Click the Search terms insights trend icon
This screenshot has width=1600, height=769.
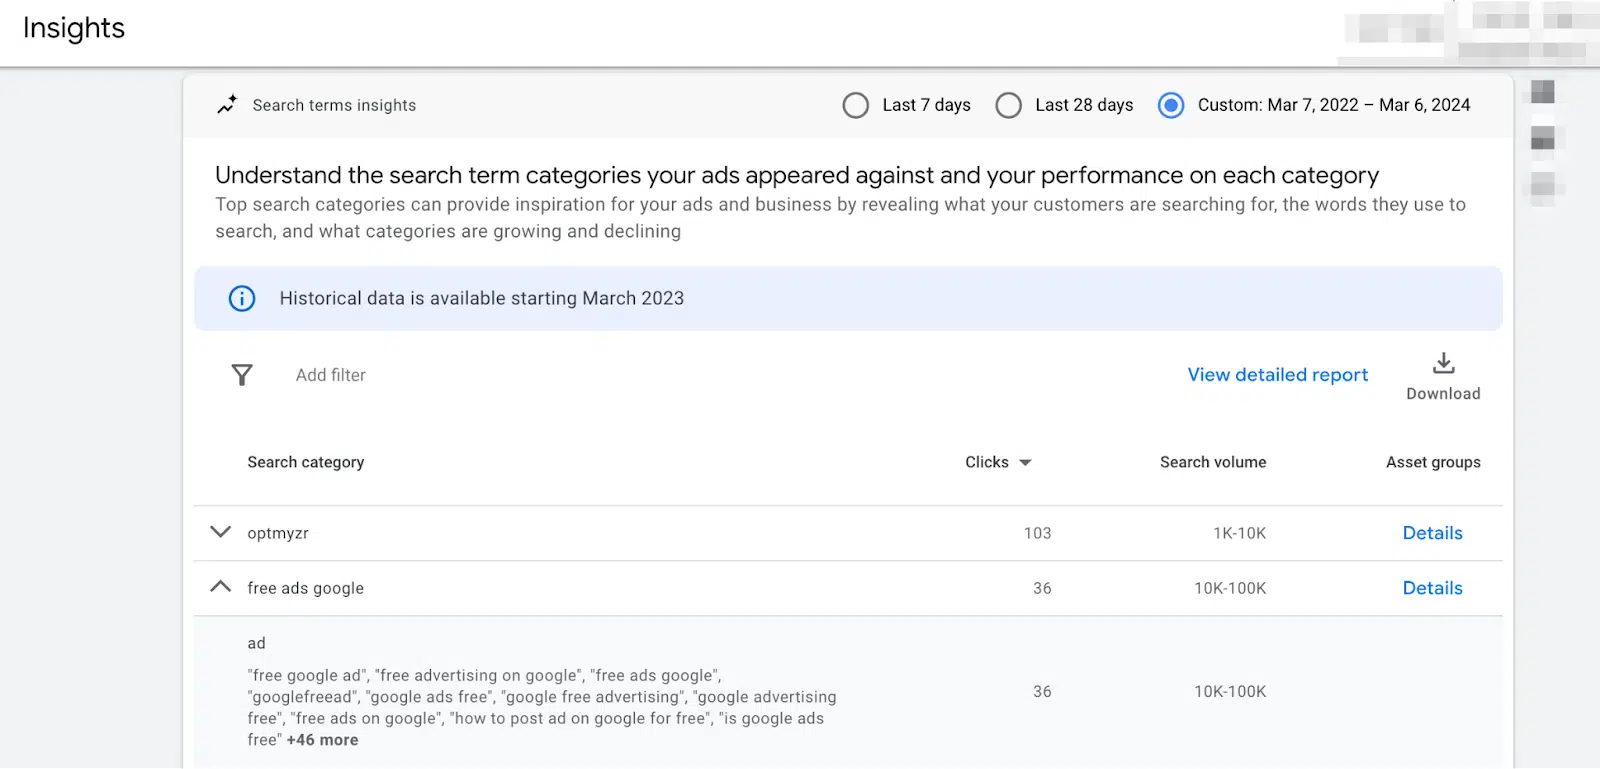tap(227, 105)
